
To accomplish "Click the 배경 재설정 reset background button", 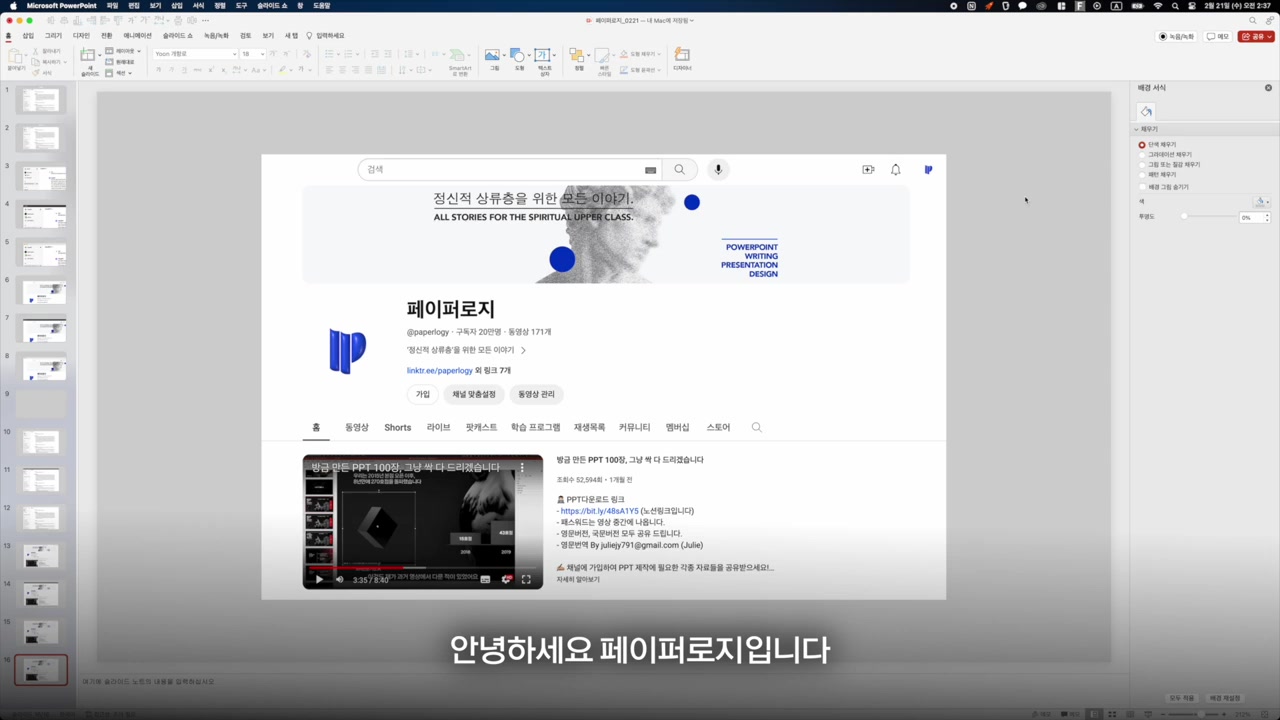I will [1225, 698].
